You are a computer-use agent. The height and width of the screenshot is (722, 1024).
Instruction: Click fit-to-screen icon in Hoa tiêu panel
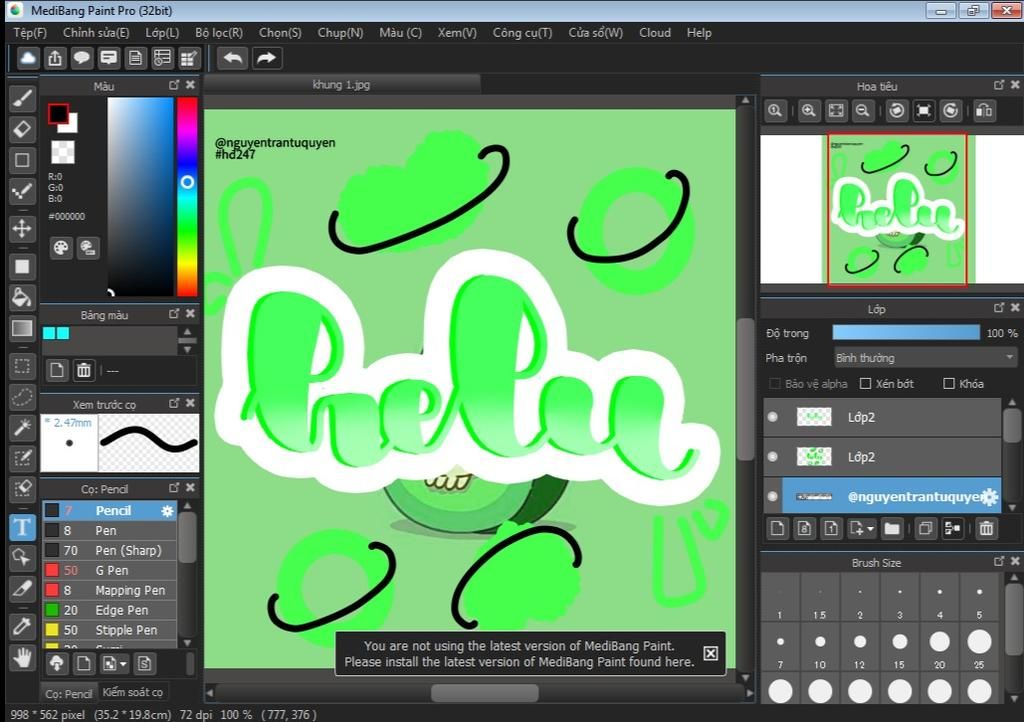[x=836, y=111]
